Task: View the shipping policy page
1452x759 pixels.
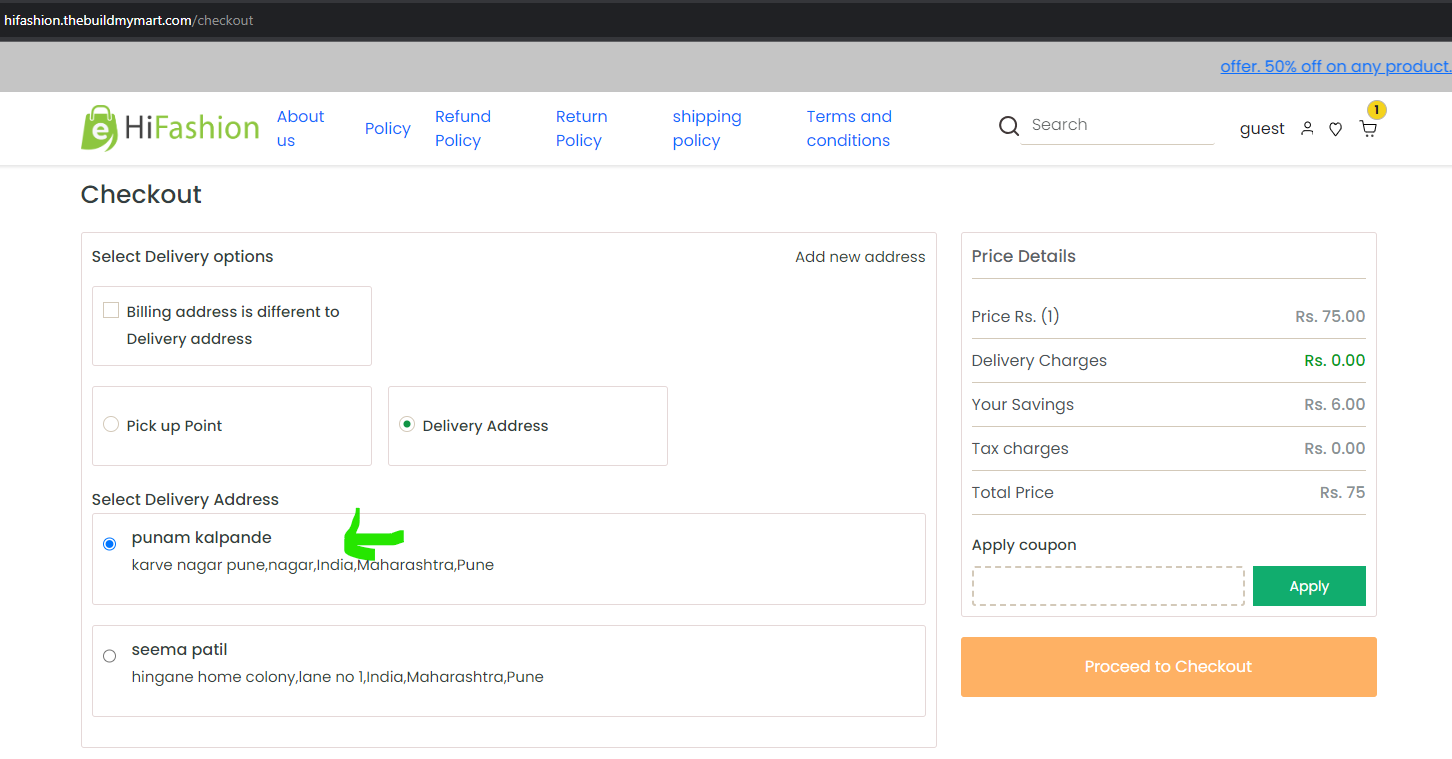Action: coord(707,129)
